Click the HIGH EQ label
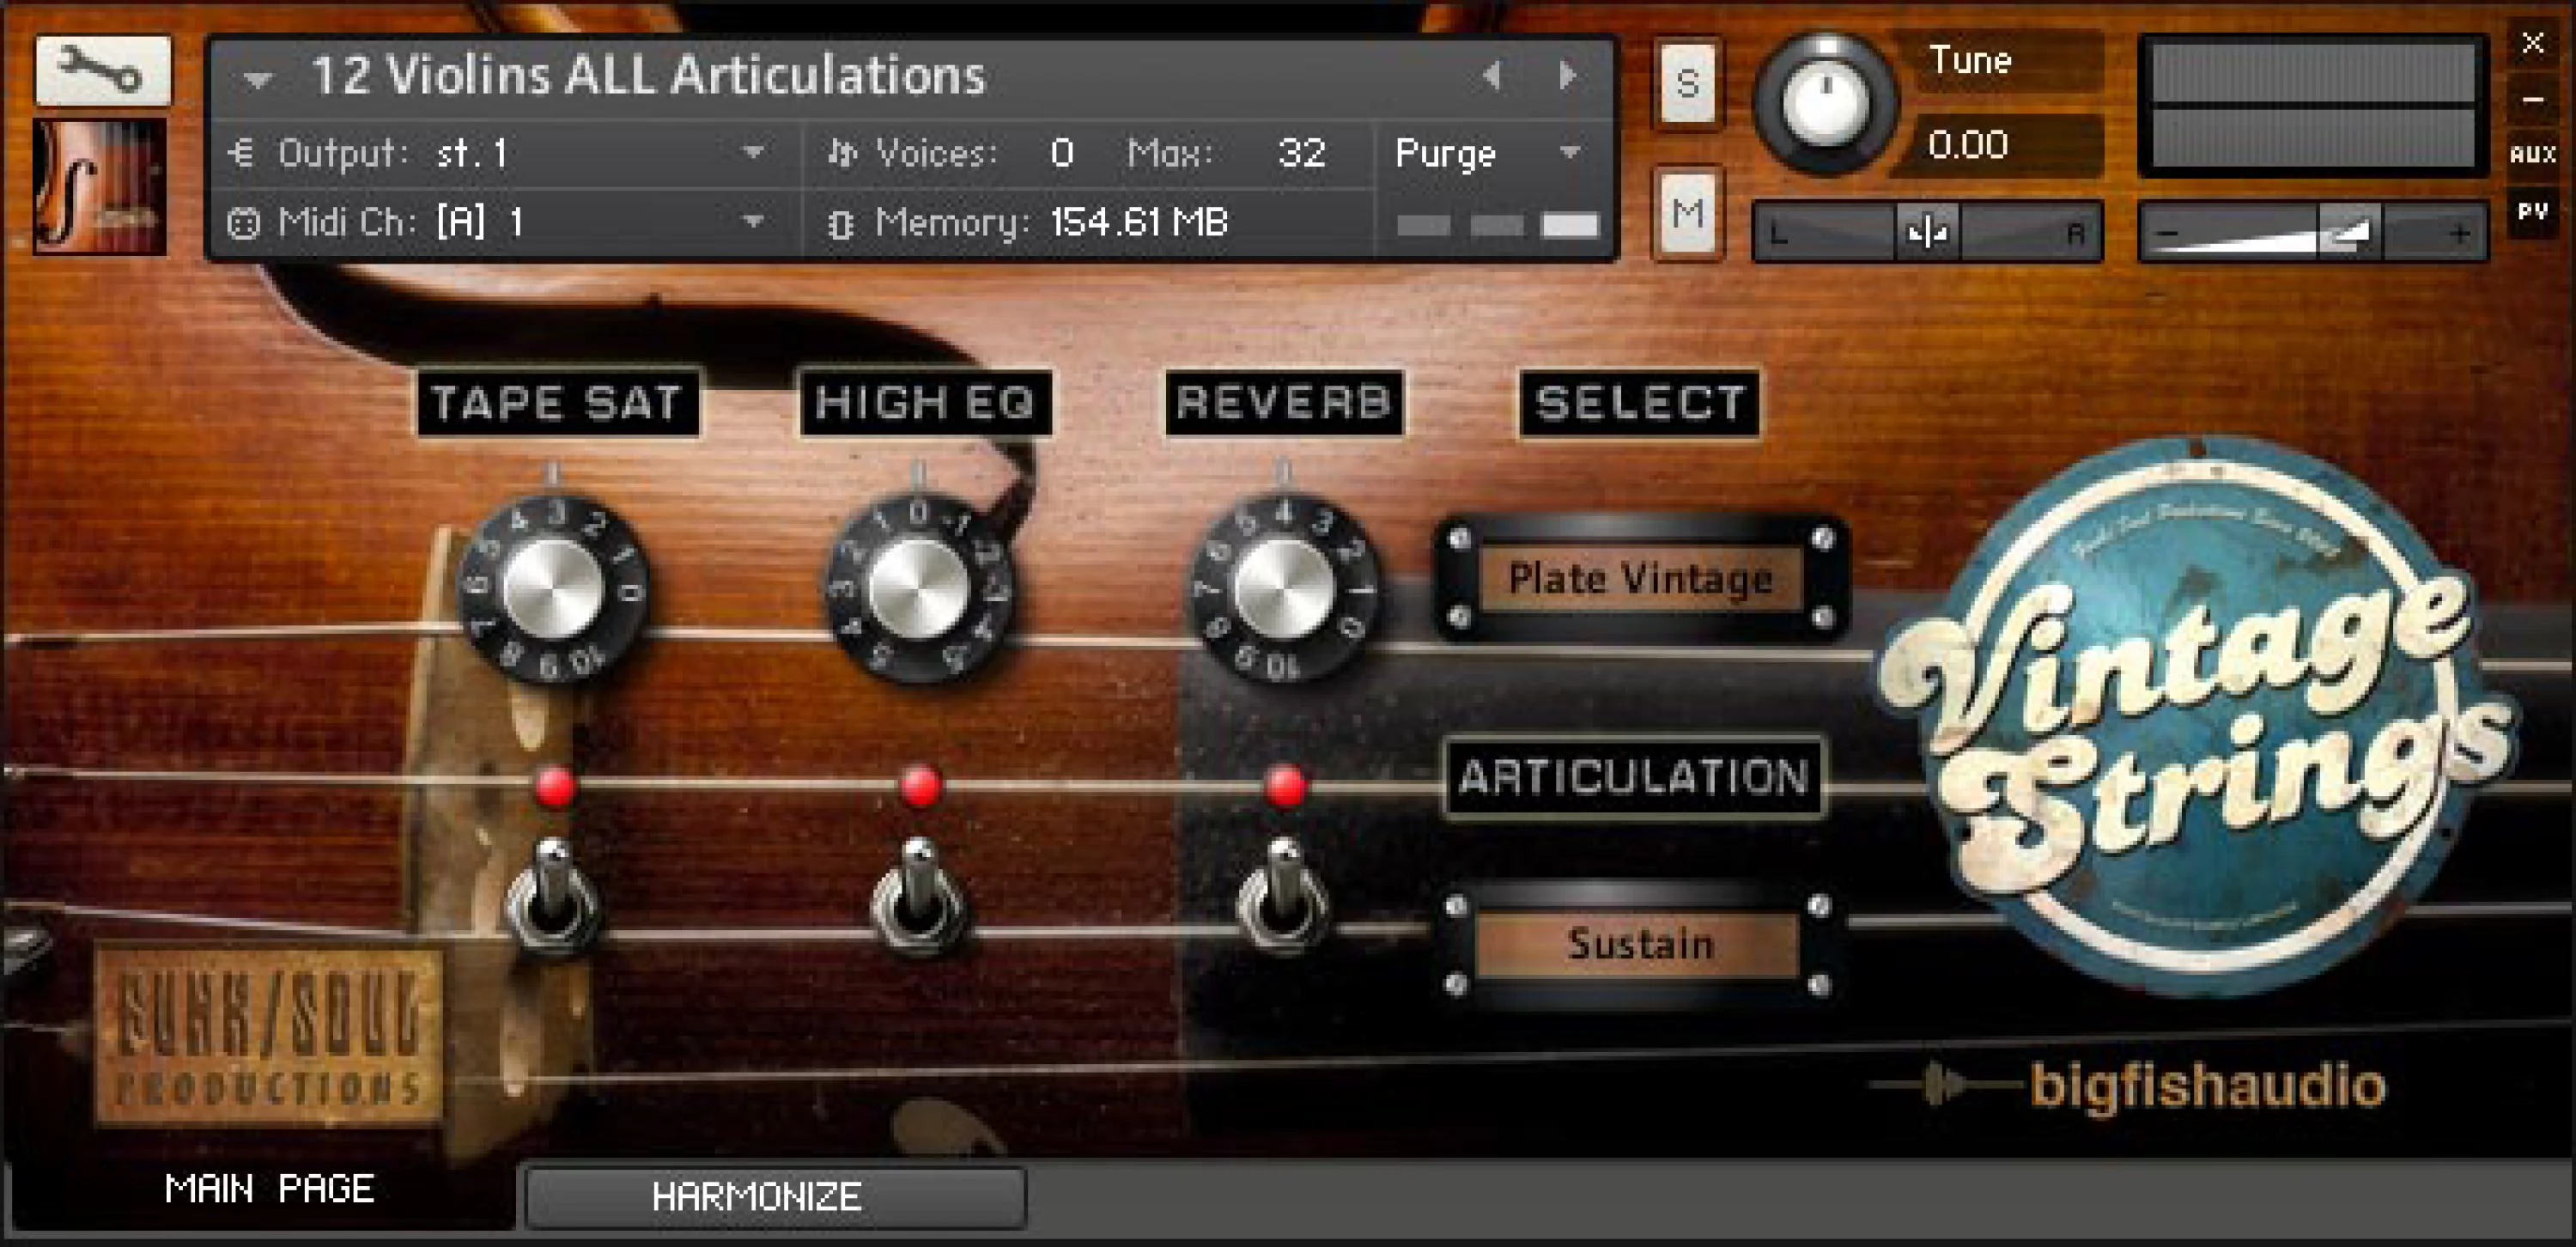This screenshot has height=1247, width=2576. [925, 403]
